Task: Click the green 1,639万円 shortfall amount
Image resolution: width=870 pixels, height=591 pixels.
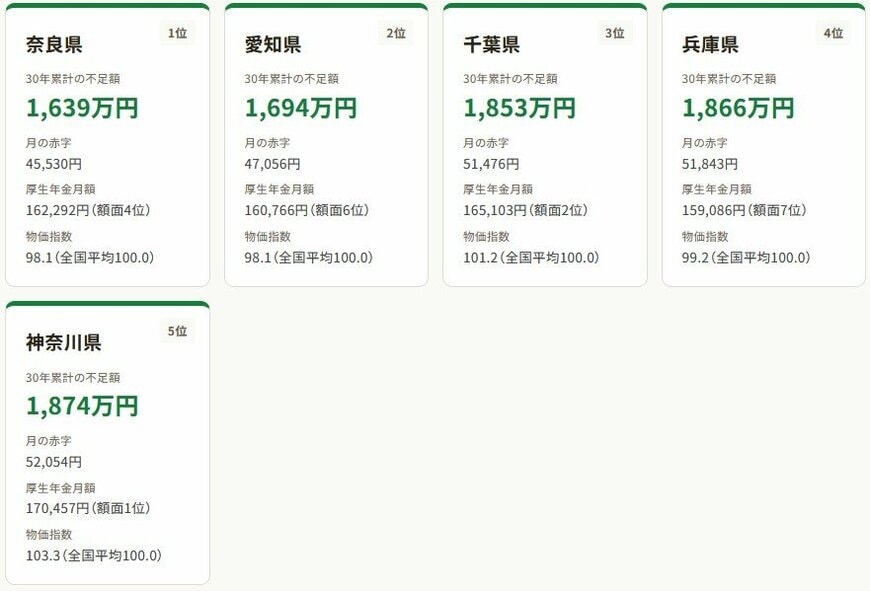Action: 82,108
